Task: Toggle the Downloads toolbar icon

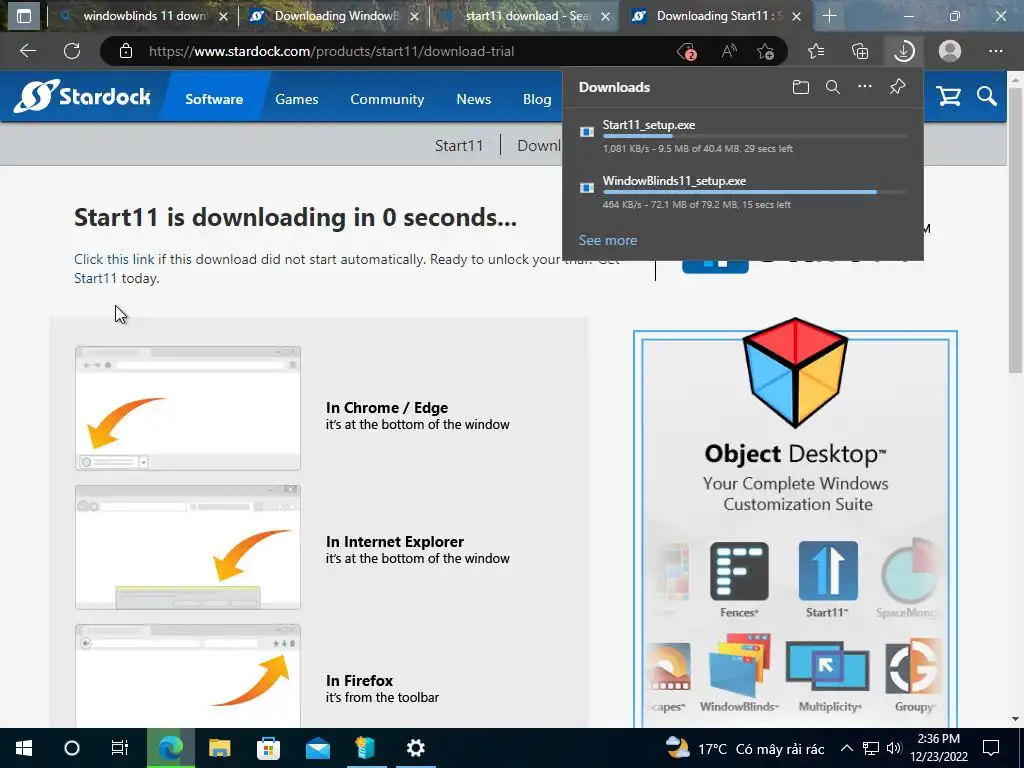Action: [904, 51]
